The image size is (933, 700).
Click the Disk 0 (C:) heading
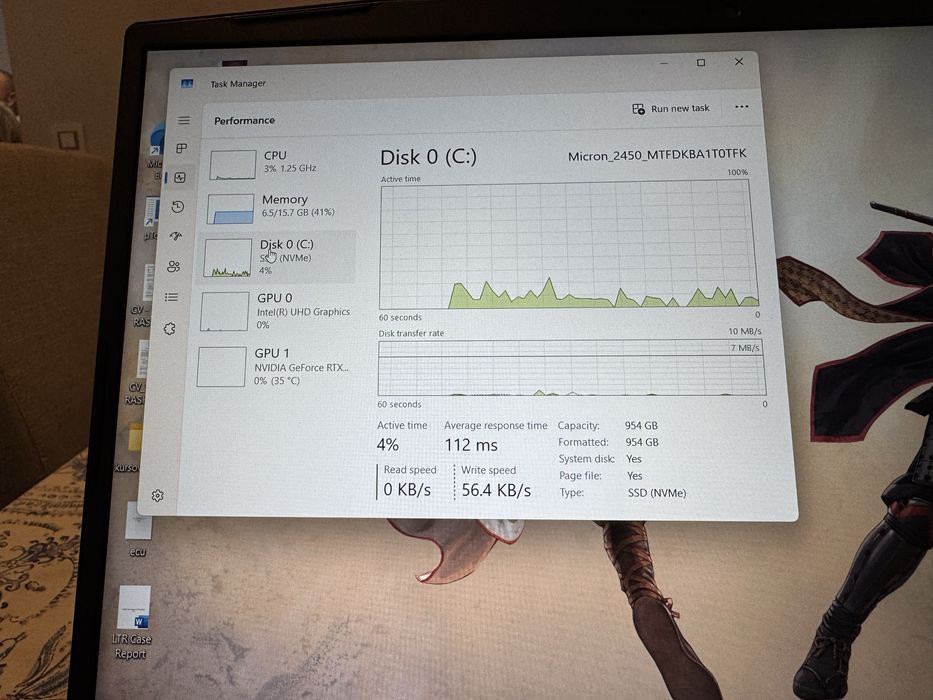pyautogui.click(x=428, y=157)
